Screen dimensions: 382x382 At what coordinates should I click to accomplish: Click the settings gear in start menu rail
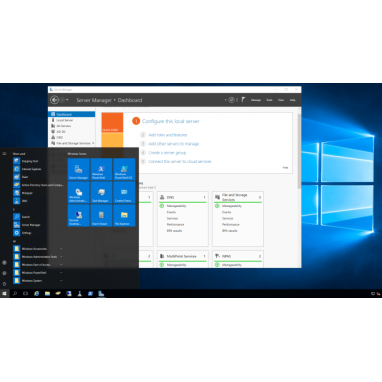click(4, 273)
